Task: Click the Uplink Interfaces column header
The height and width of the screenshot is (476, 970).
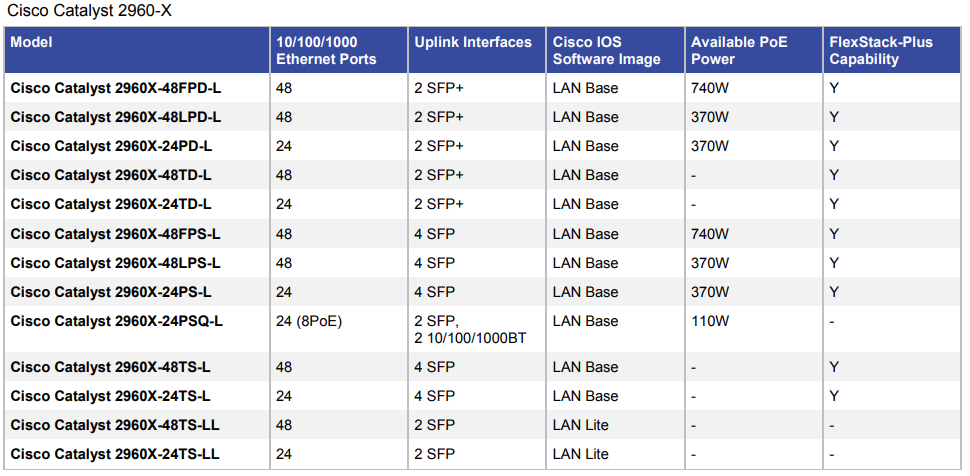Action: 473,43
